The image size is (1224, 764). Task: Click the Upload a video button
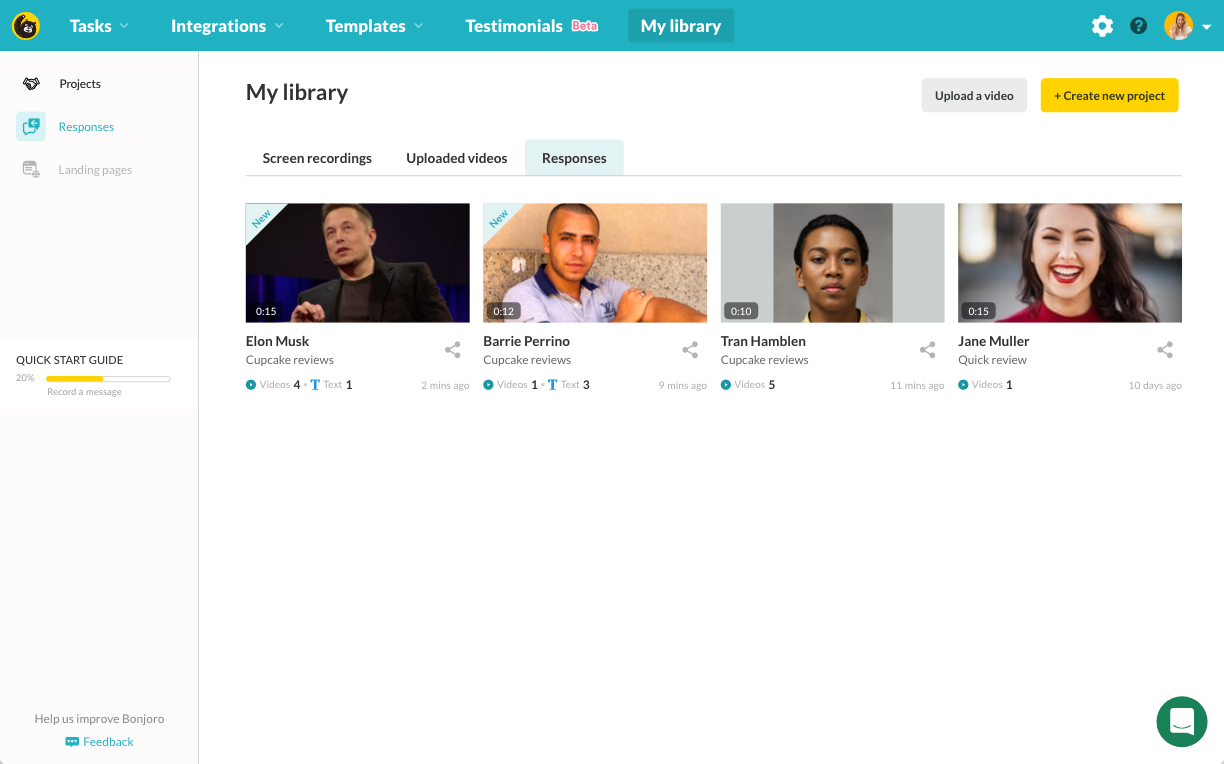point(974,96)
